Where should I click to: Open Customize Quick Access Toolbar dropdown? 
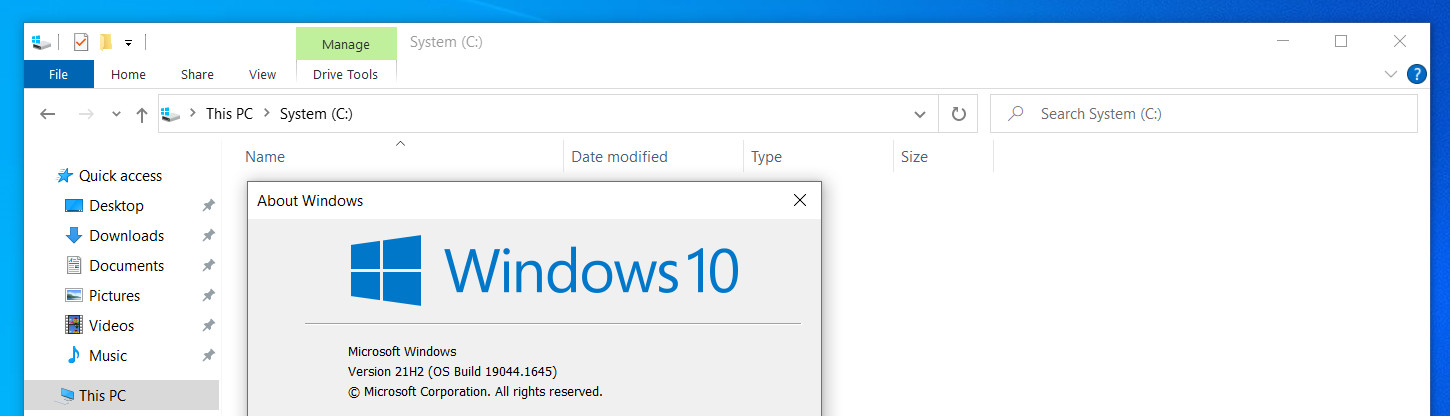pos(128,43)
